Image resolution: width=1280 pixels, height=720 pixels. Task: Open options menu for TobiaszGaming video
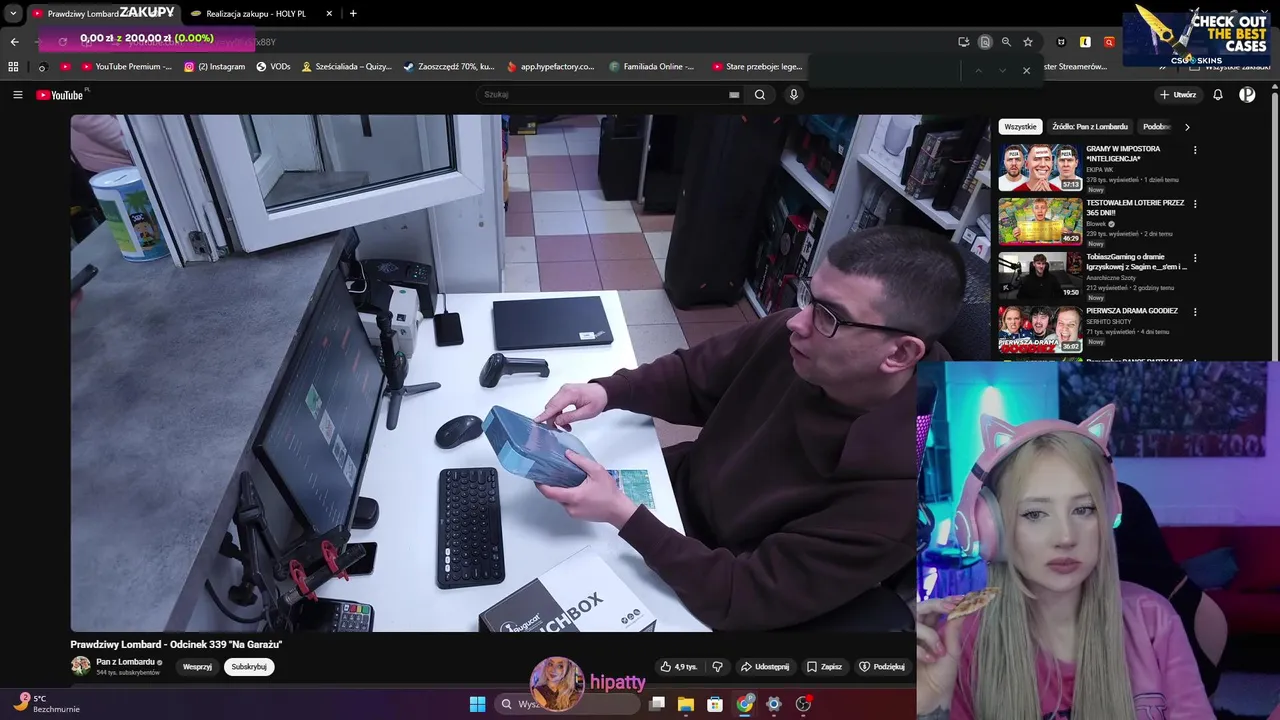point(1195,258)
